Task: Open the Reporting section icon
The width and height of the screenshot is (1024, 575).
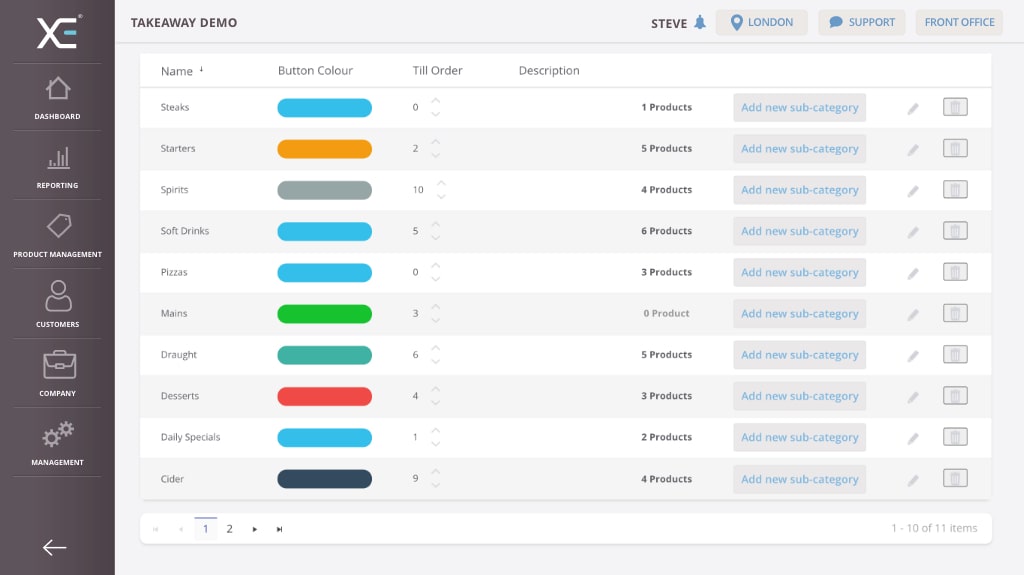Action: tap(57, 166)
